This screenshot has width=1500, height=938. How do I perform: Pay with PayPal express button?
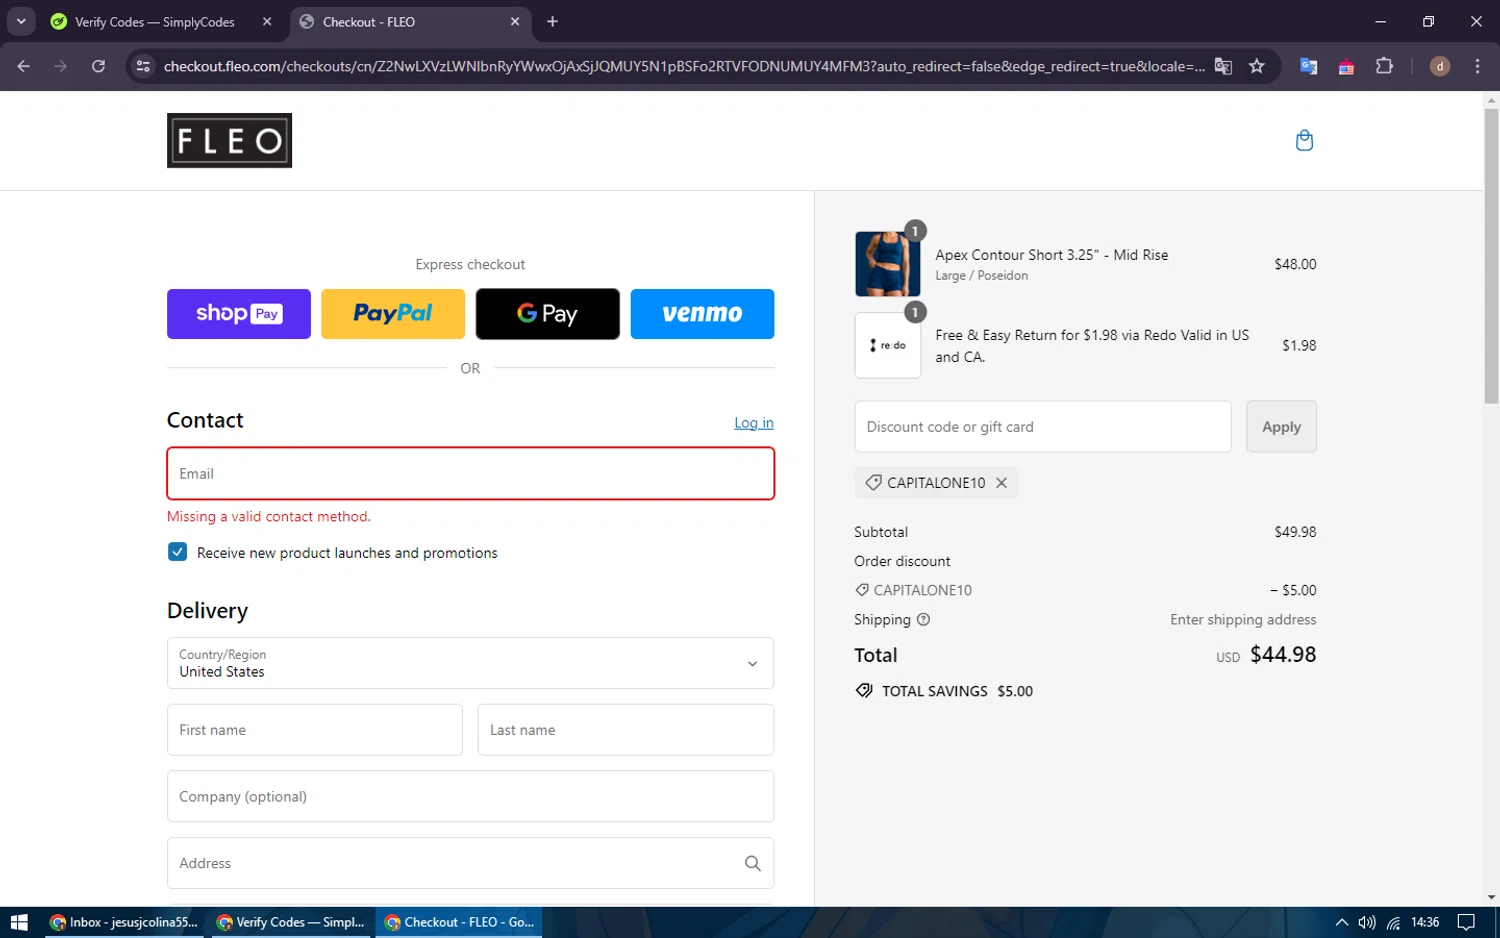click(393, 314)
